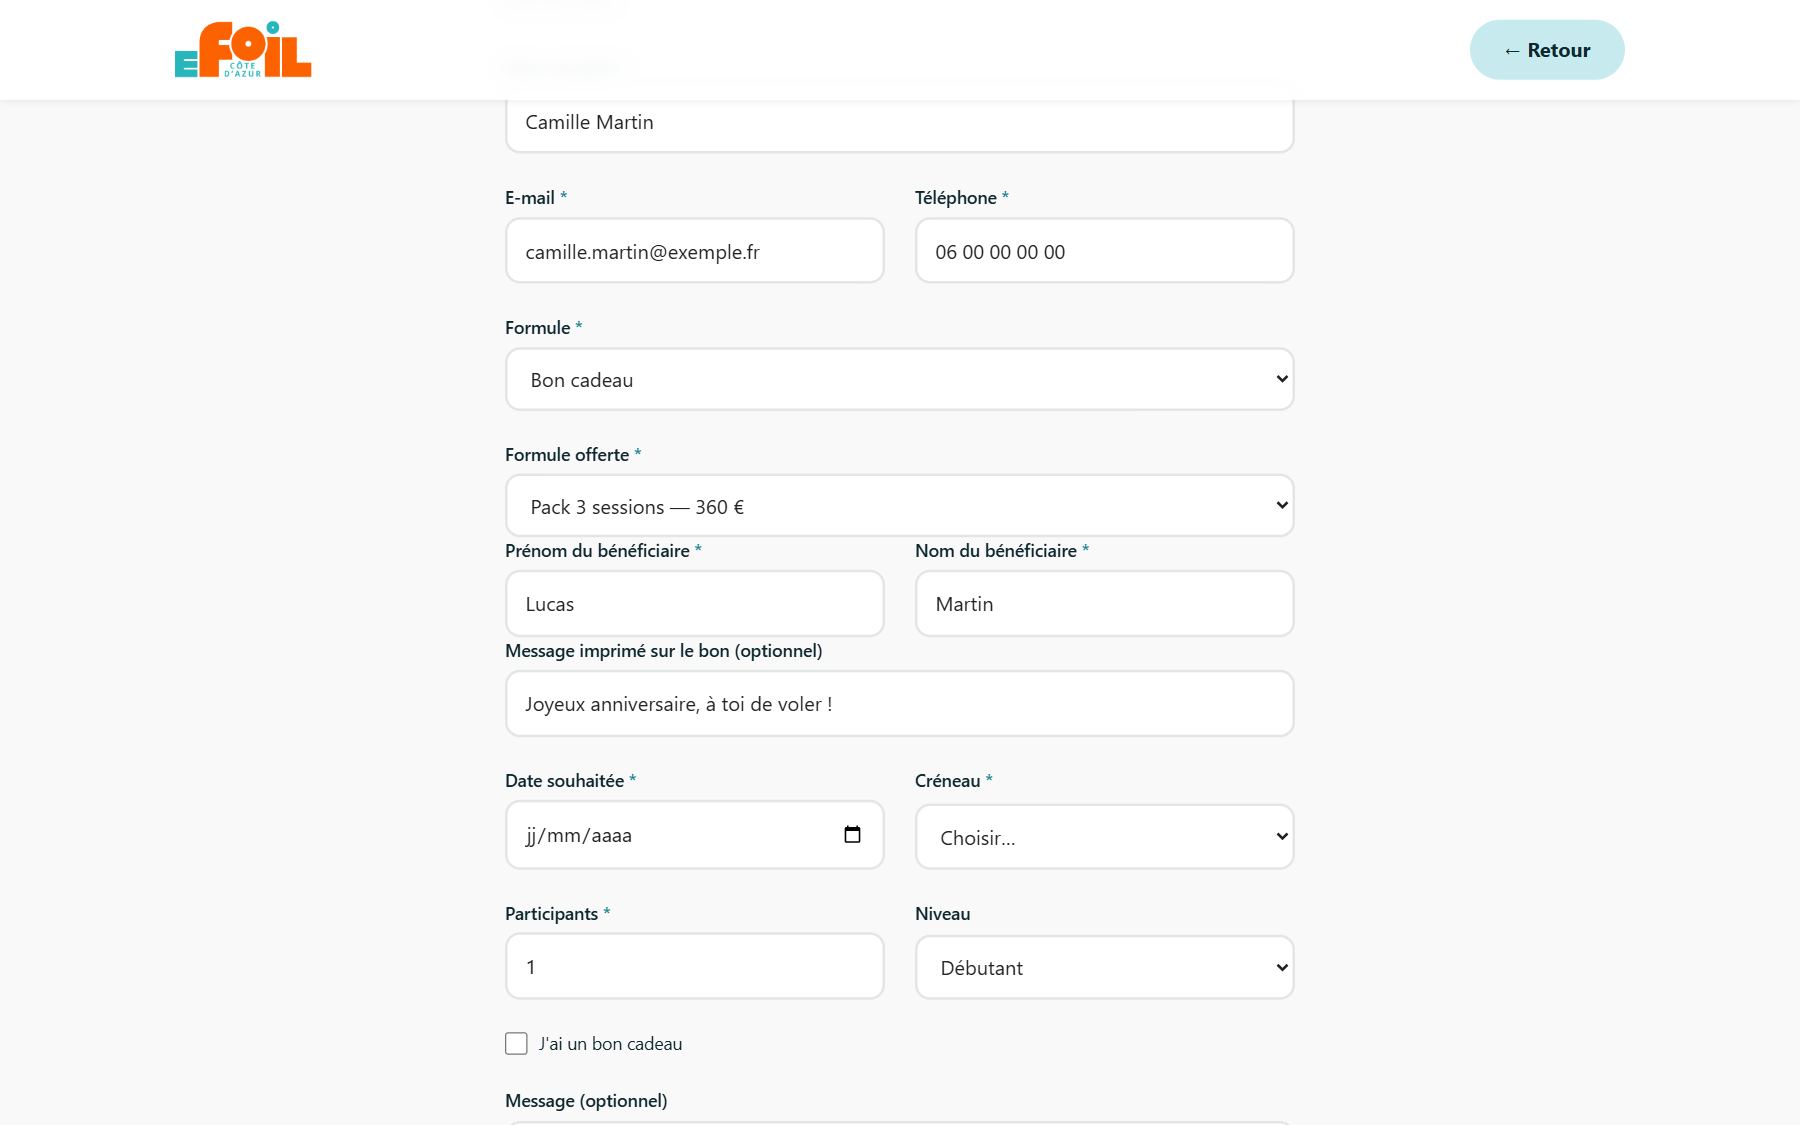
Task: Edit the Prénom du bénéficiaire field
Action: click(x=695, y=604)
